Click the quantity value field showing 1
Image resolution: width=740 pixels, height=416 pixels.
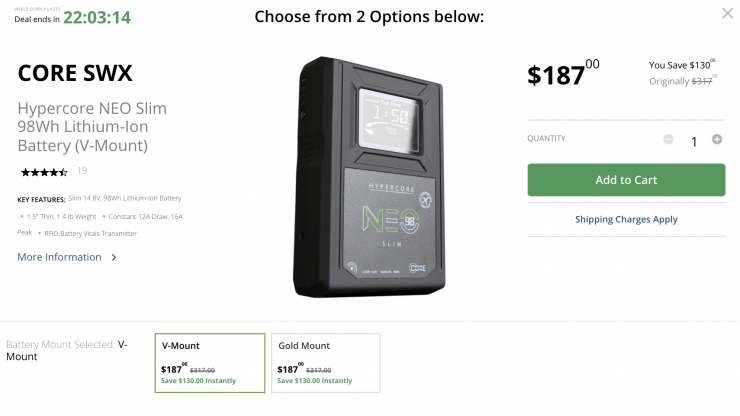[693, 141]
